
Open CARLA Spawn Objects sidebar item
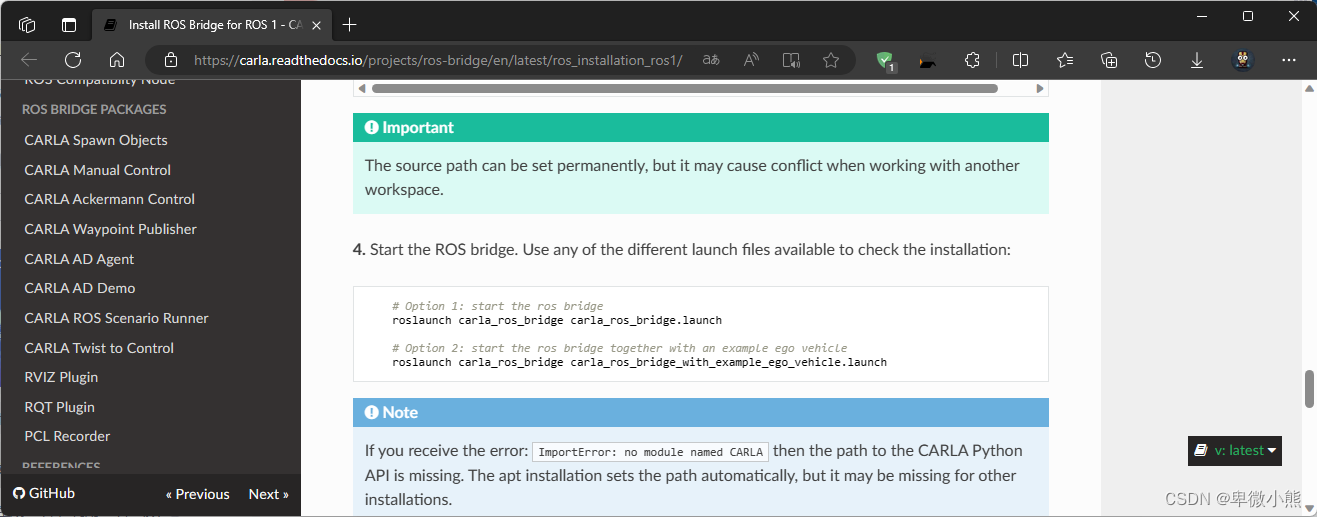coord(96,140)
